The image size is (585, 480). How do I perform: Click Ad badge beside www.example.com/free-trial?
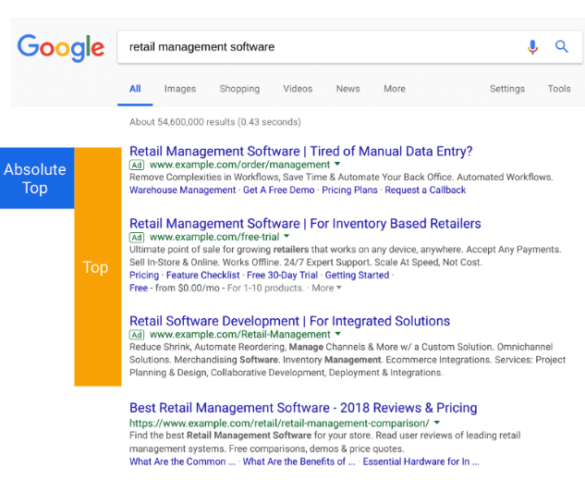coord(137,237)
